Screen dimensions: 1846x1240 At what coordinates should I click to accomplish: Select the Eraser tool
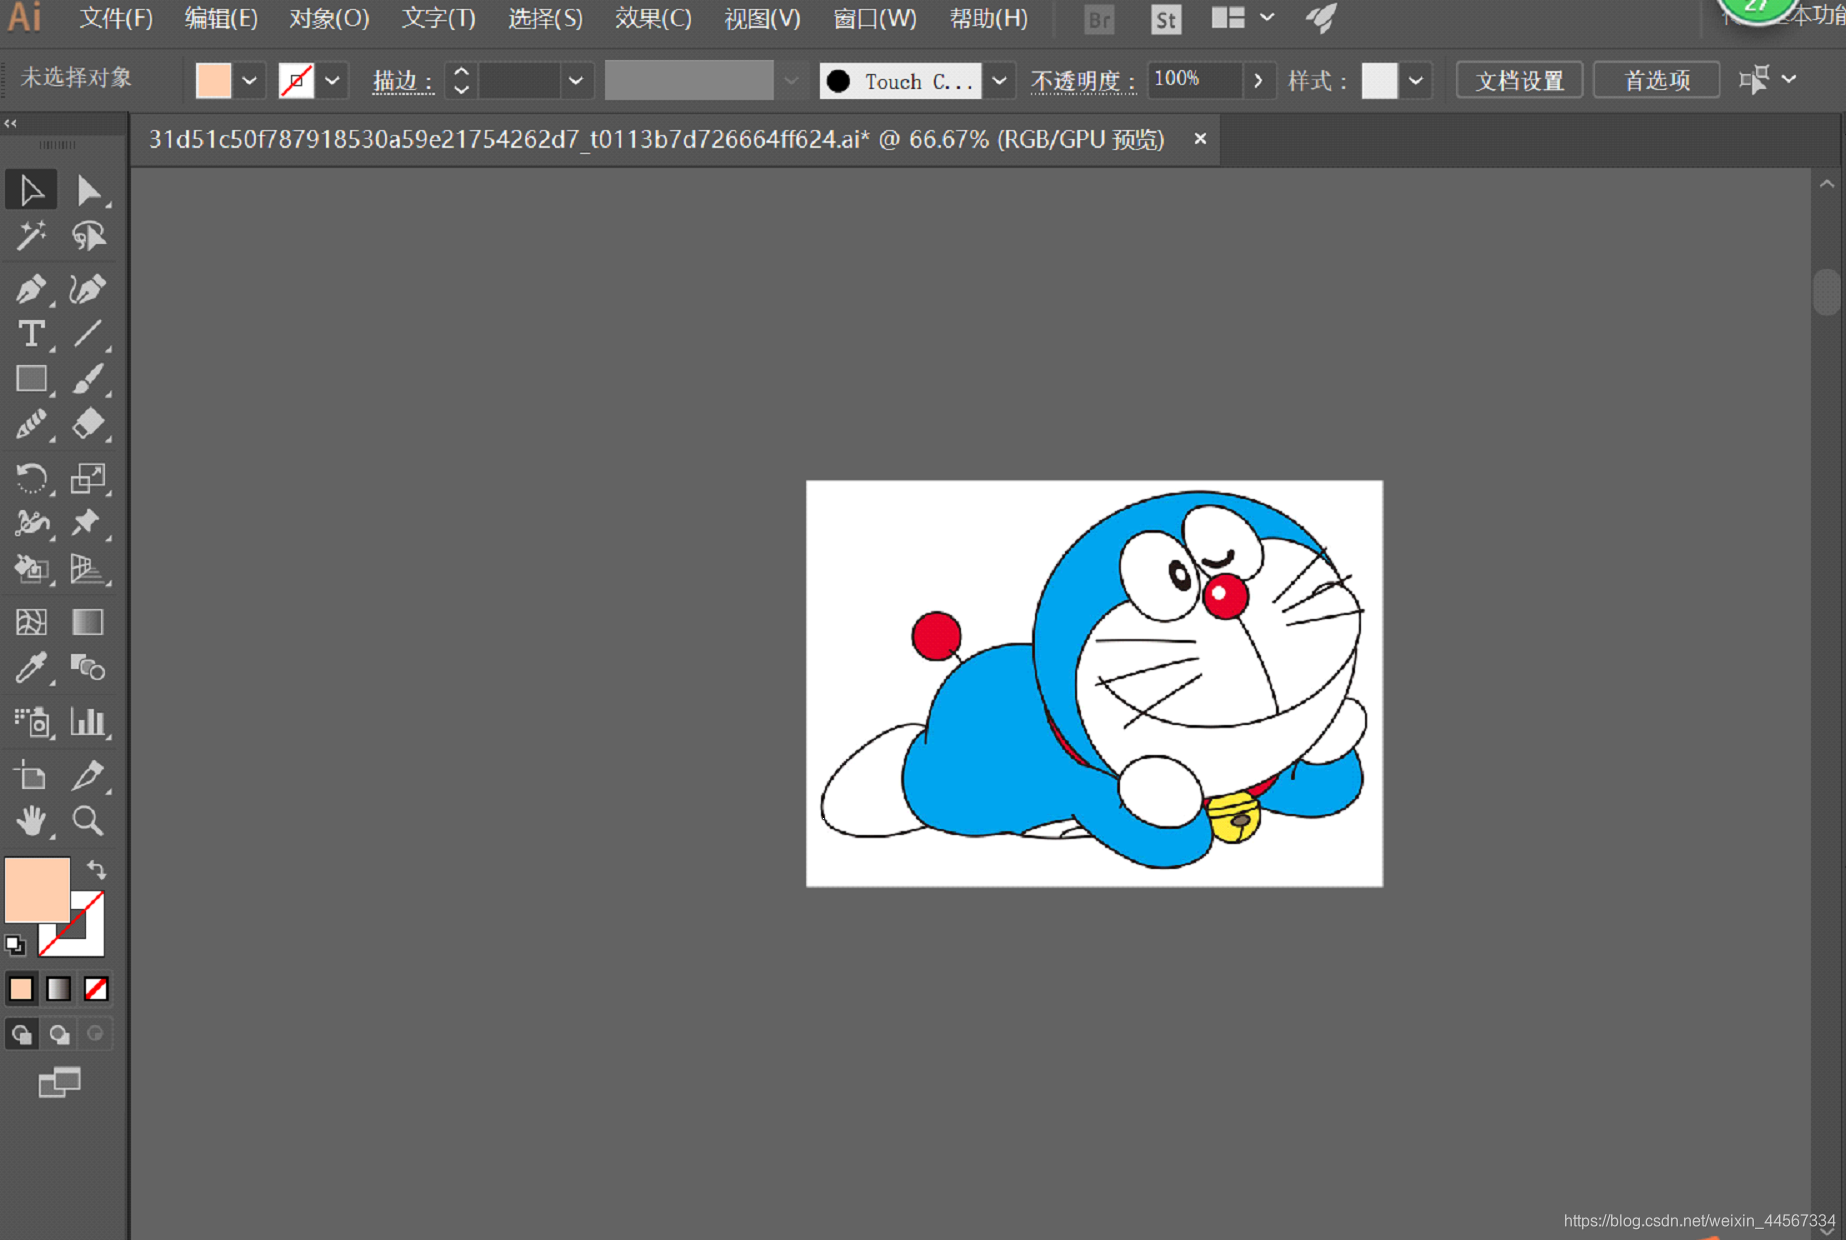(x=88, y=425)
